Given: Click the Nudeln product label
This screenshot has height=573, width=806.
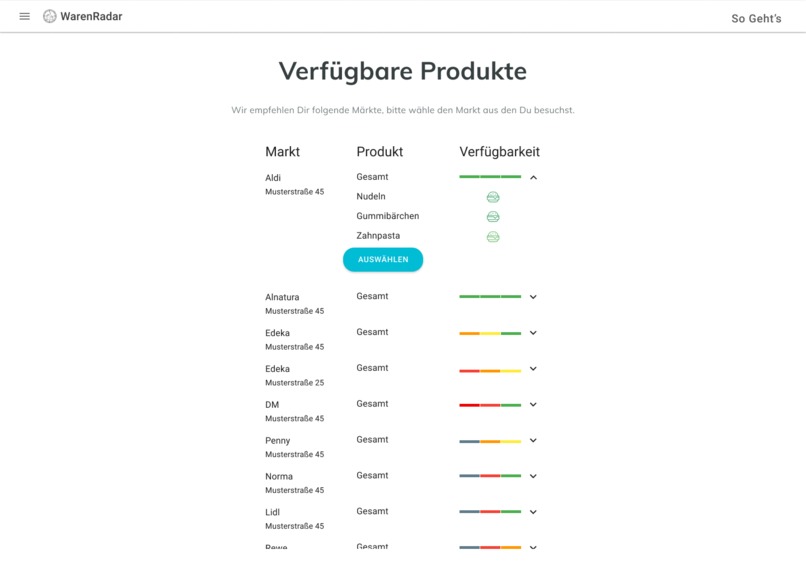Looking at the screenshot, I should pyautogui.click(x=371, y=196).
